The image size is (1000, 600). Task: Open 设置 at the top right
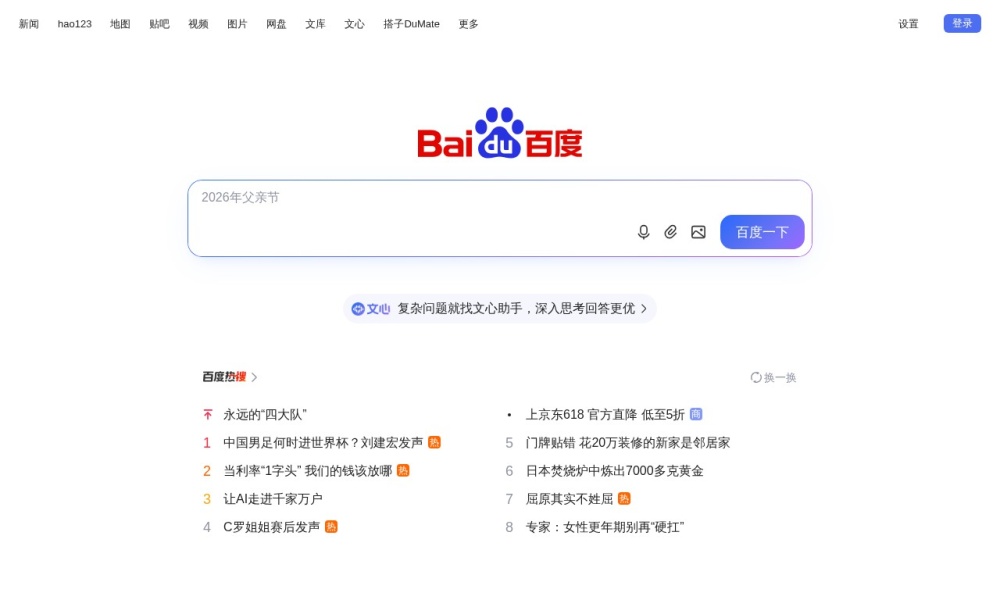(x=909, y=24)
